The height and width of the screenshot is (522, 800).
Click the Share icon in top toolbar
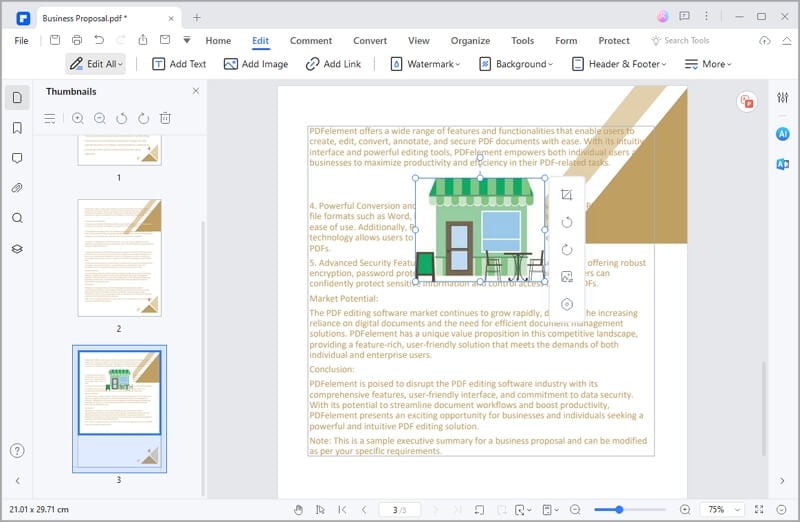pos(143,40)
